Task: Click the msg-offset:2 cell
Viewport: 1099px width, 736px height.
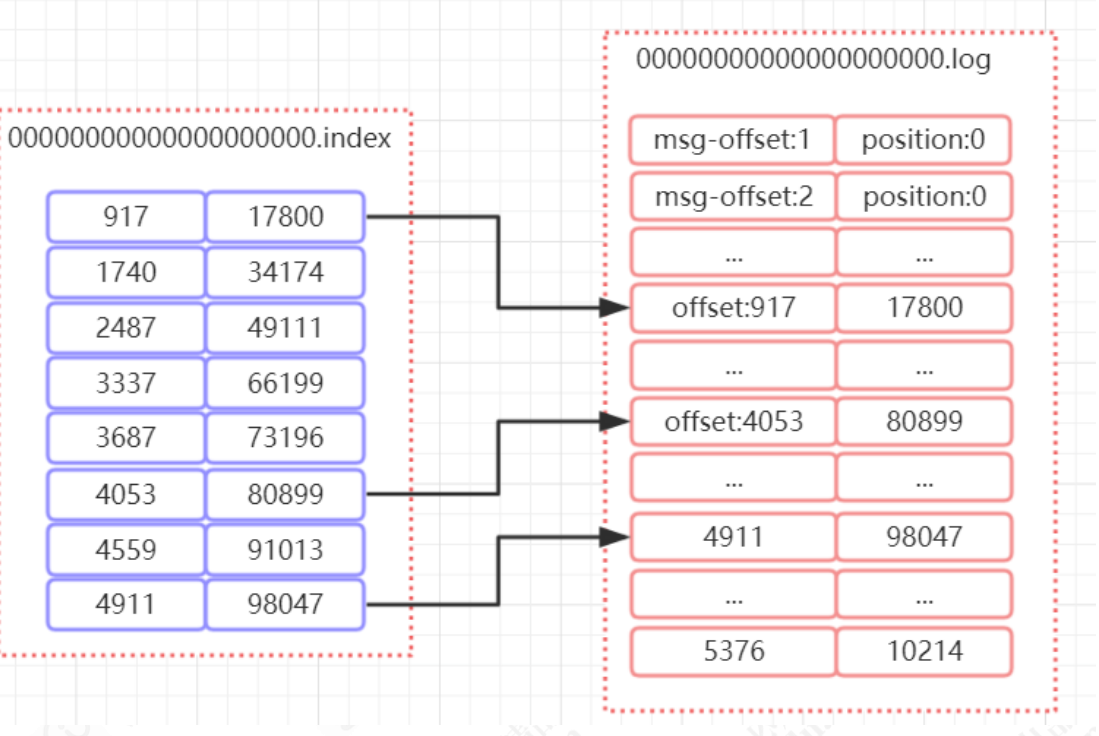Action: point(732,196)
